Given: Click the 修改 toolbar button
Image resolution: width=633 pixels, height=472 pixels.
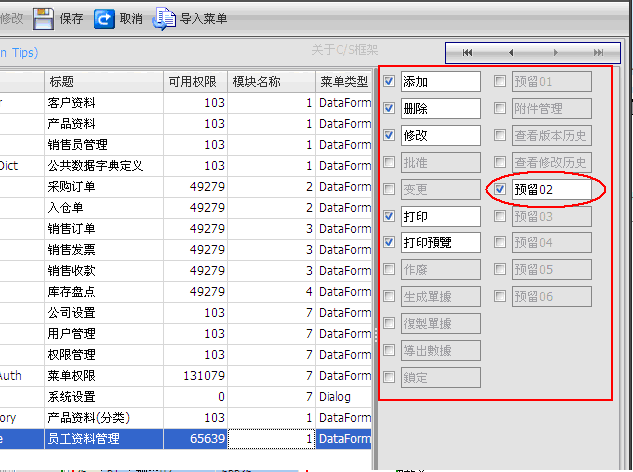Looking at the screenshot, I should point(10,18).
